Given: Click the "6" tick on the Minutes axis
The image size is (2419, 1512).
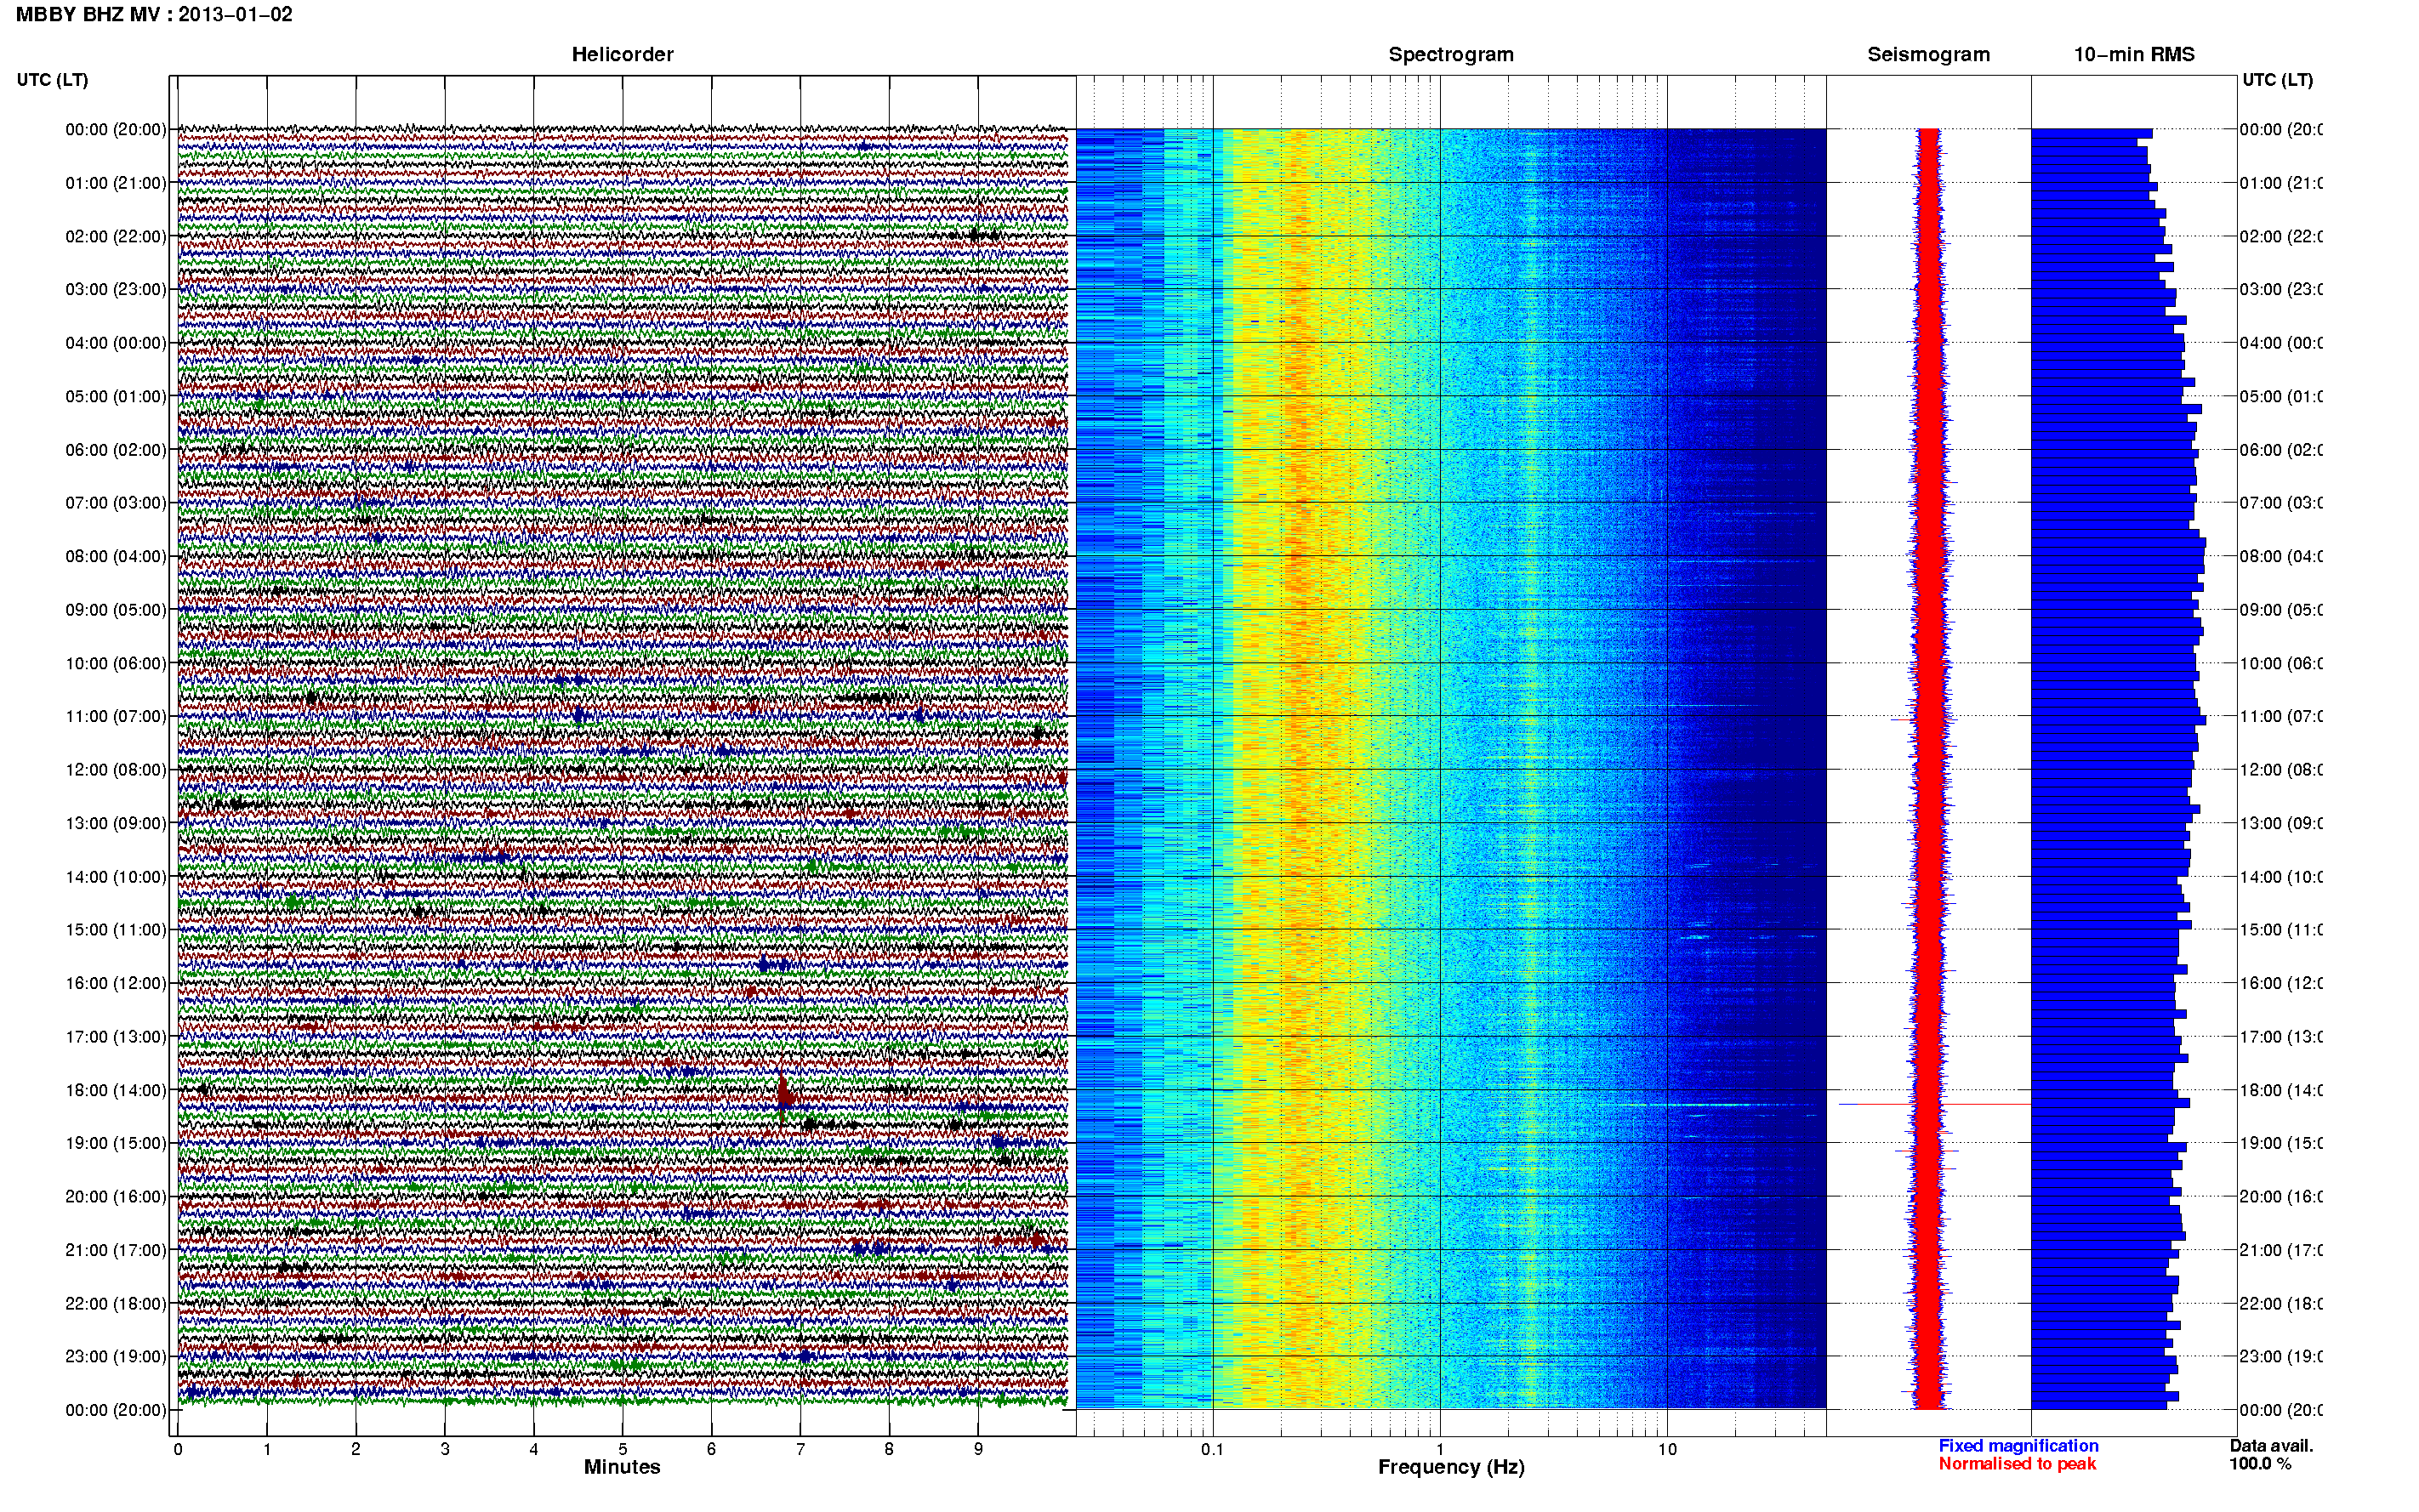Looking at the screenshot, I should pyautogui.click(x=711, y=1449).
